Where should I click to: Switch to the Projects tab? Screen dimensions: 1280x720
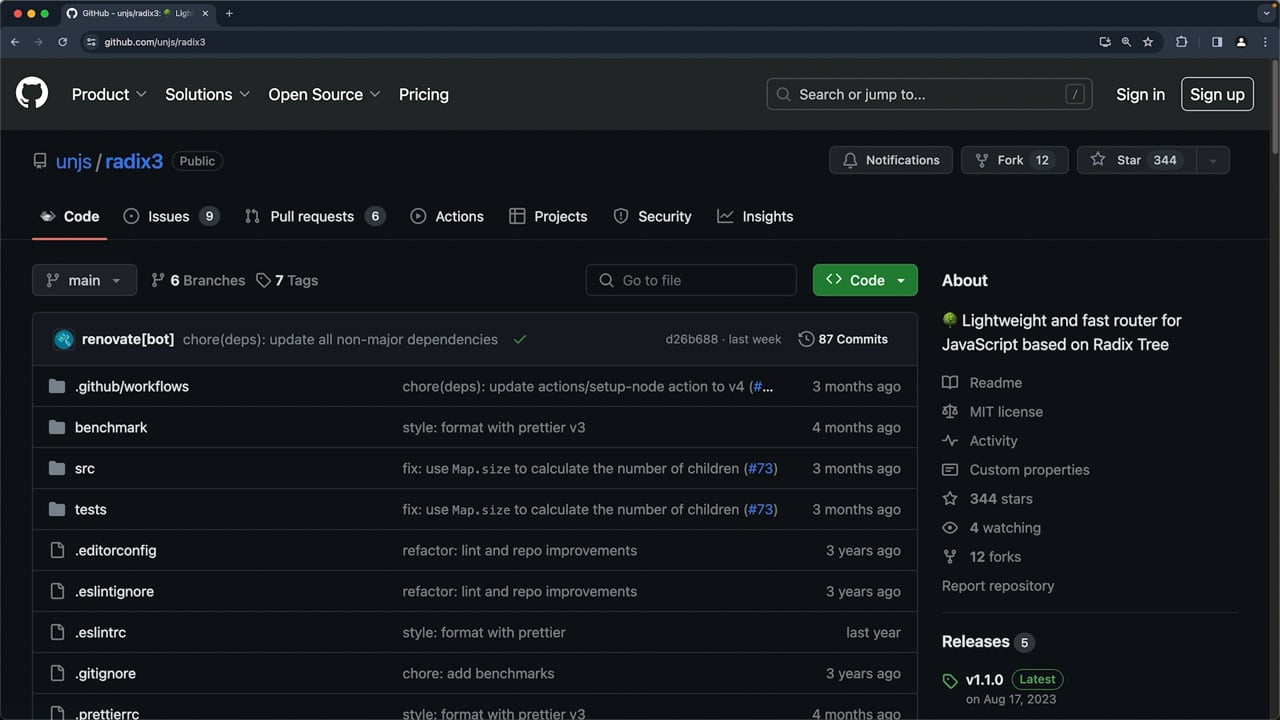[548, 216]
